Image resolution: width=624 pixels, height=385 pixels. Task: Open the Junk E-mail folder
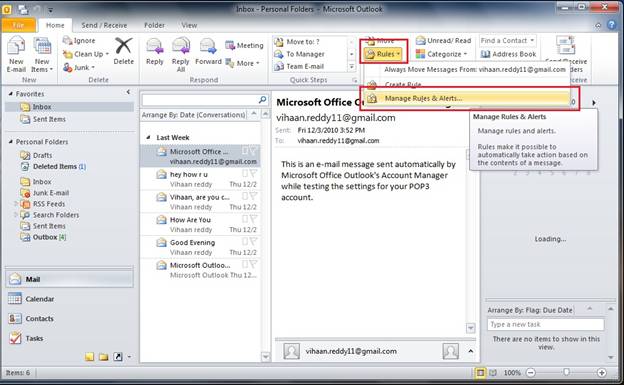coord(51,193)
